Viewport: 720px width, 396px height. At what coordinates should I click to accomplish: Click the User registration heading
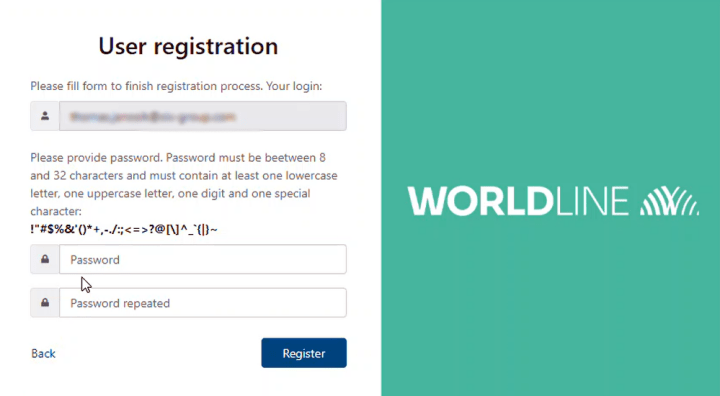click(188, 46)
